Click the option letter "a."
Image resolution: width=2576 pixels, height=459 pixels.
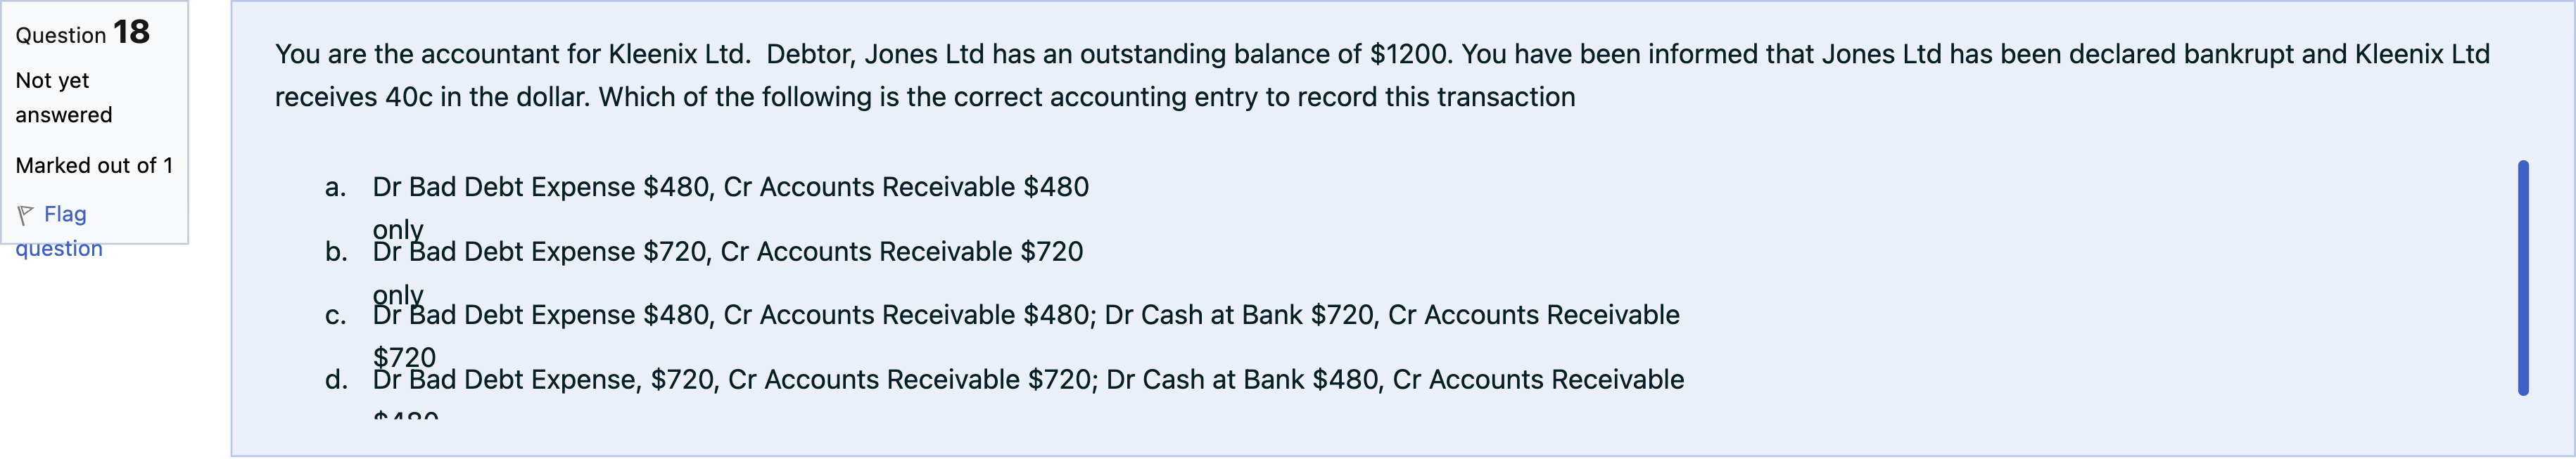tap(336, 187)
